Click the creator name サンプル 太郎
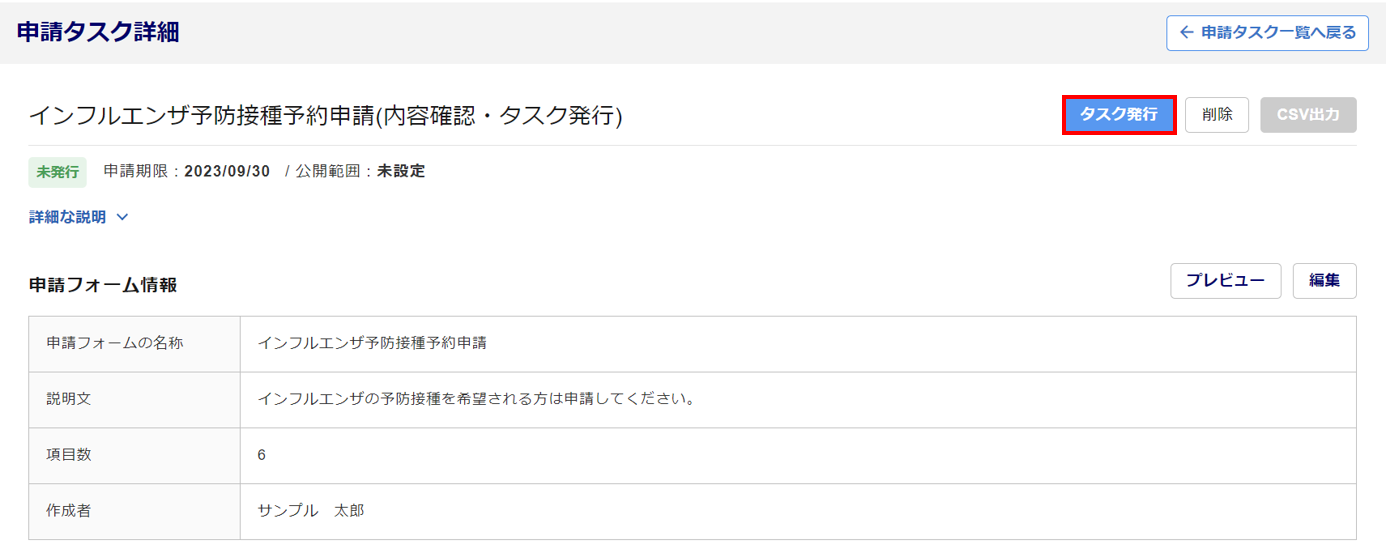 coord(311,511)
